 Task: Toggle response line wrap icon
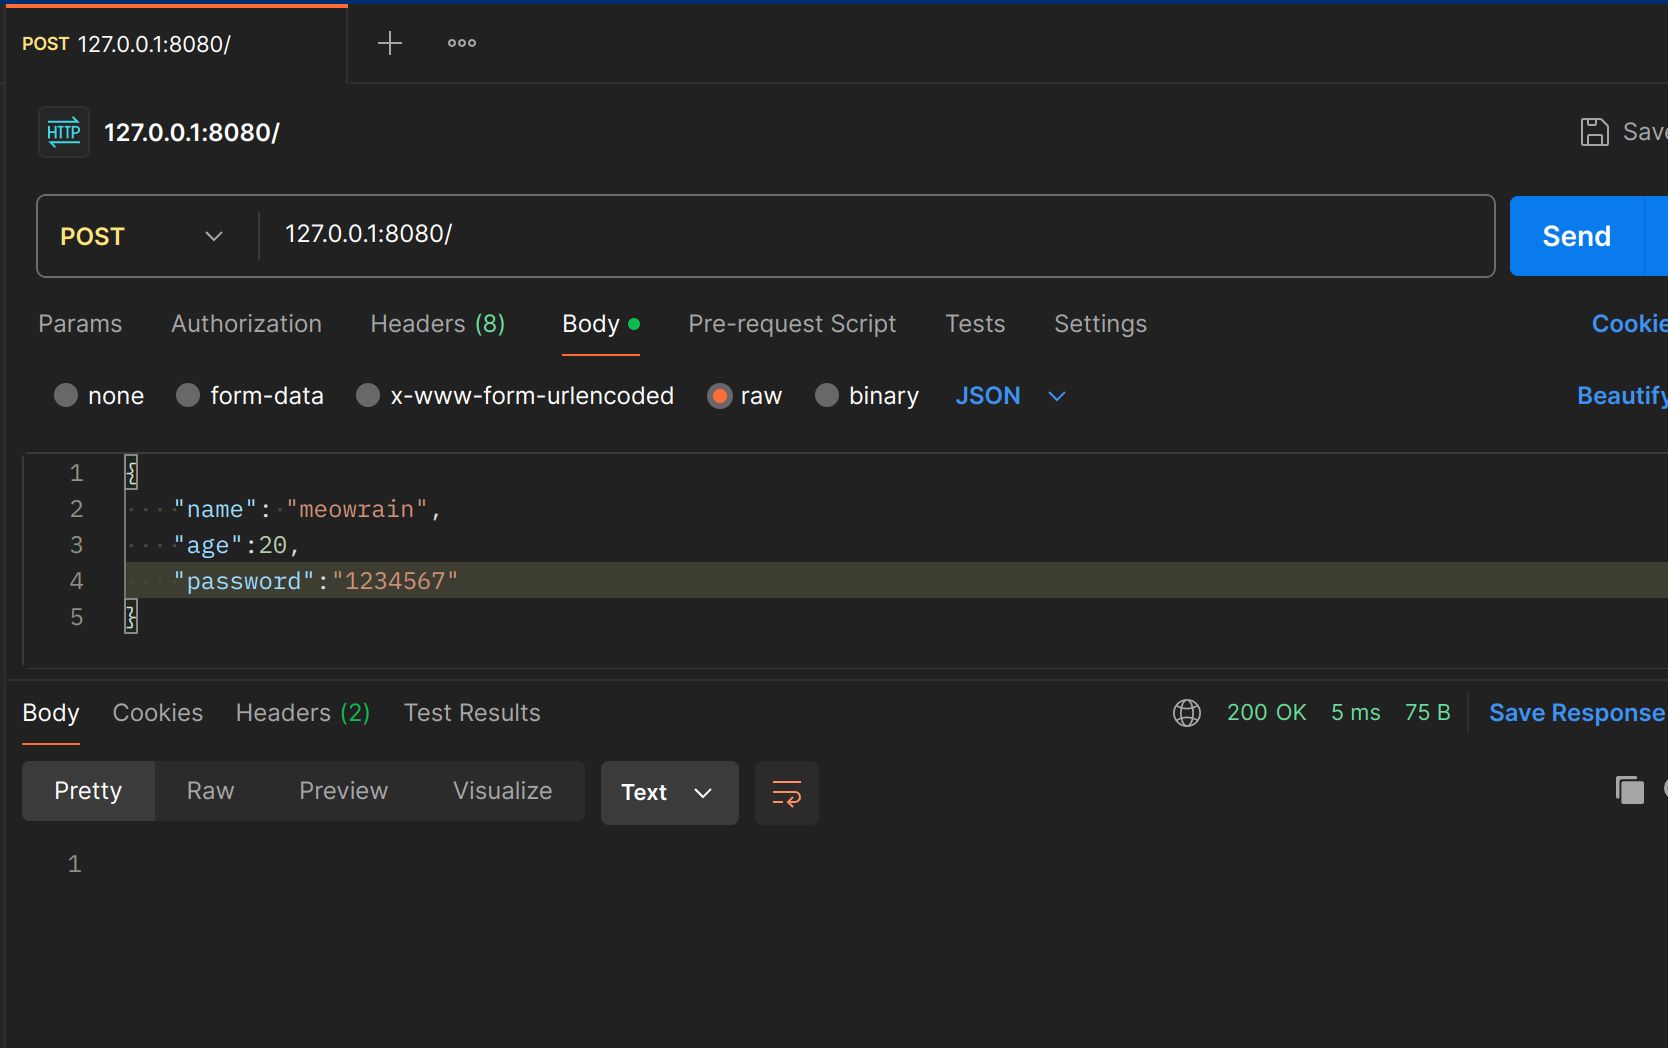[x=786, y=793]
